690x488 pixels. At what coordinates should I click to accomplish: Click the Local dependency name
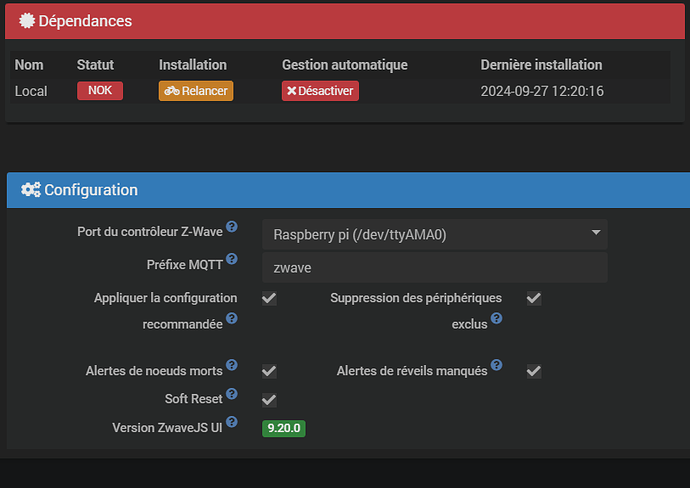click(31, 91)
